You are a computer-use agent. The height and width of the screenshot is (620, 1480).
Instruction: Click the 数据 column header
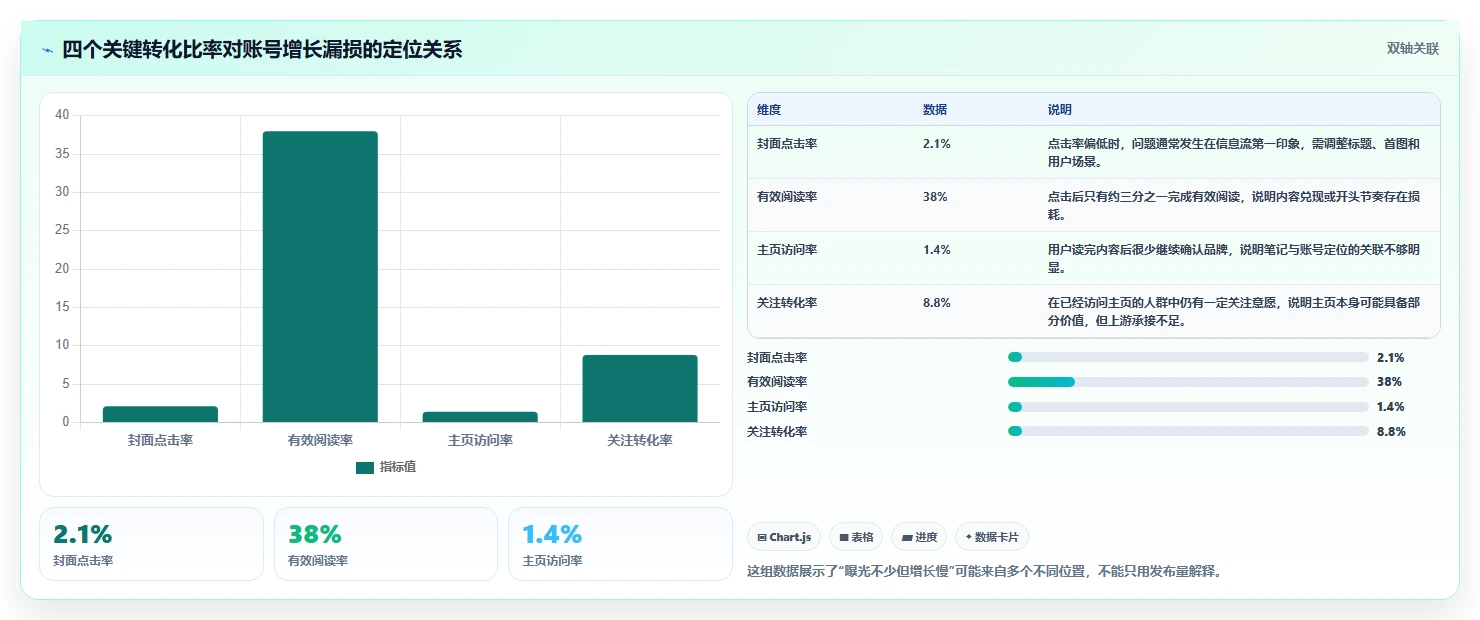pyautogui.click(x=935, y=110)
